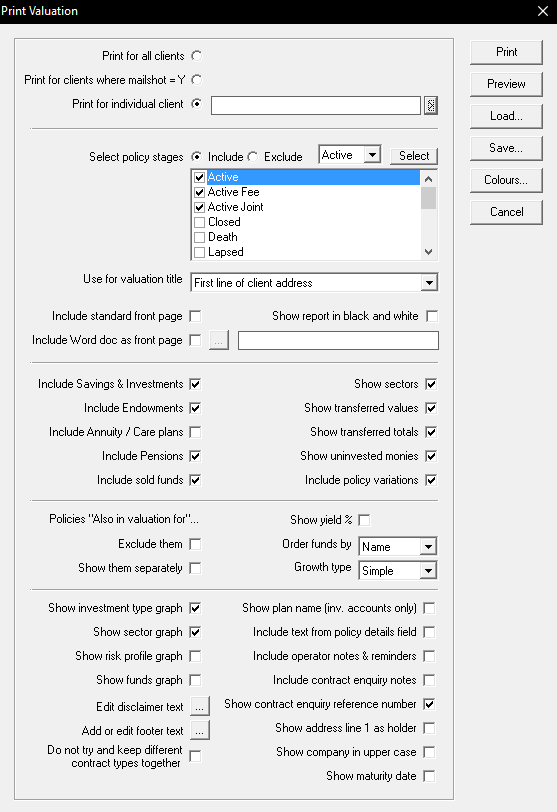Screen dimensions: 557x812
Task: Enable Include Annuity / Care plans
Action: point(195,432)
